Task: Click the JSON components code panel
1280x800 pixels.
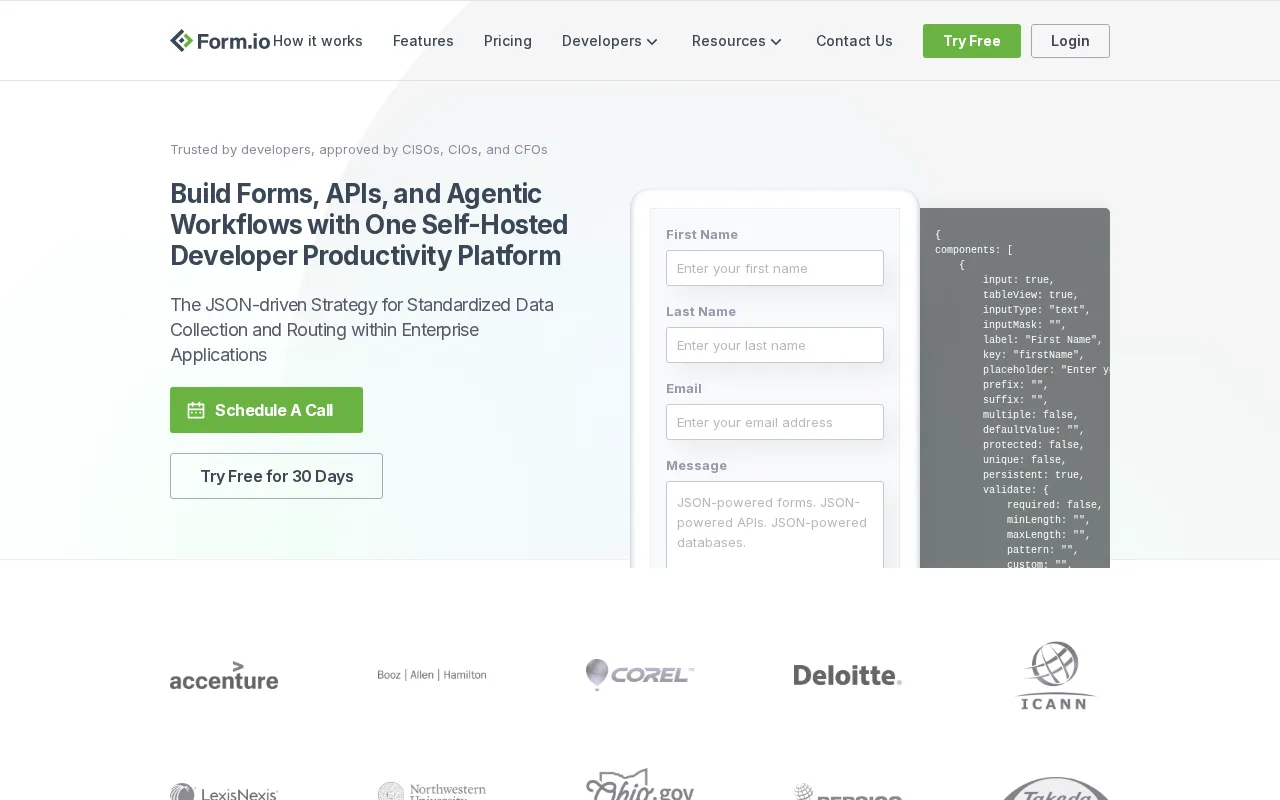Action: (x=1015, y=388)
